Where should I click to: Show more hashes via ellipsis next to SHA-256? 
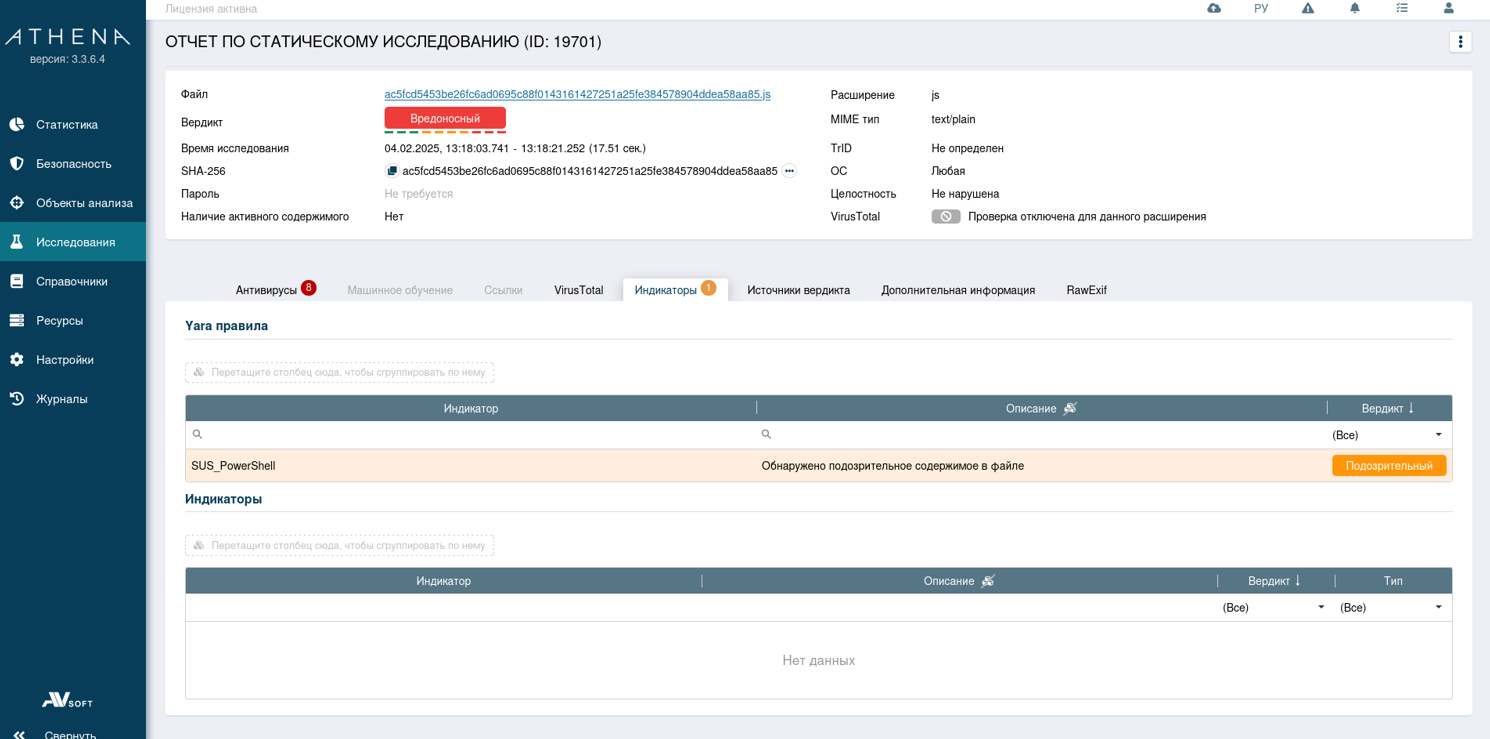coord(789,171)
